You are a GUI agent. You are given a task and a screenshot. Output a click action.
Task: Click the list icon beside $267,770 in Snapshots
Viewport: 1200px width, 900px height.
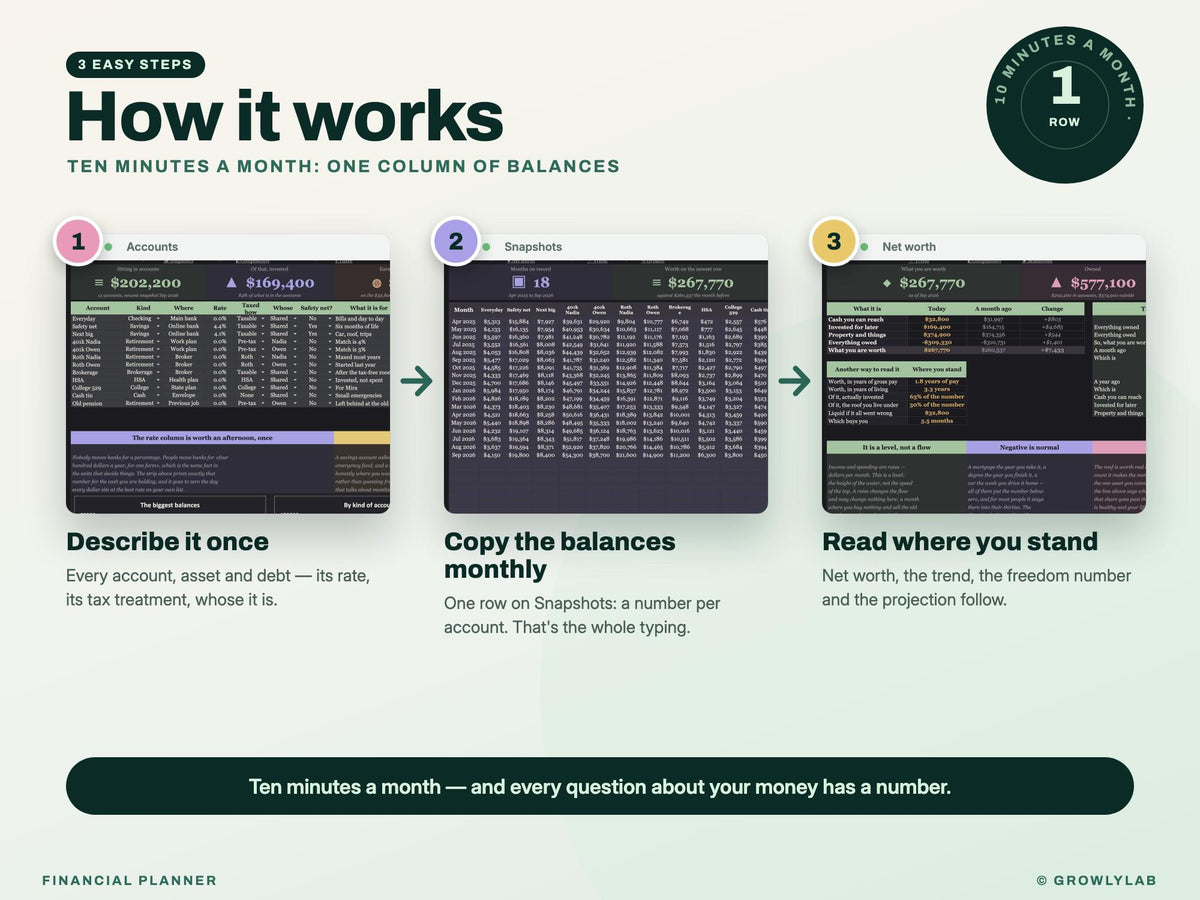656,283
